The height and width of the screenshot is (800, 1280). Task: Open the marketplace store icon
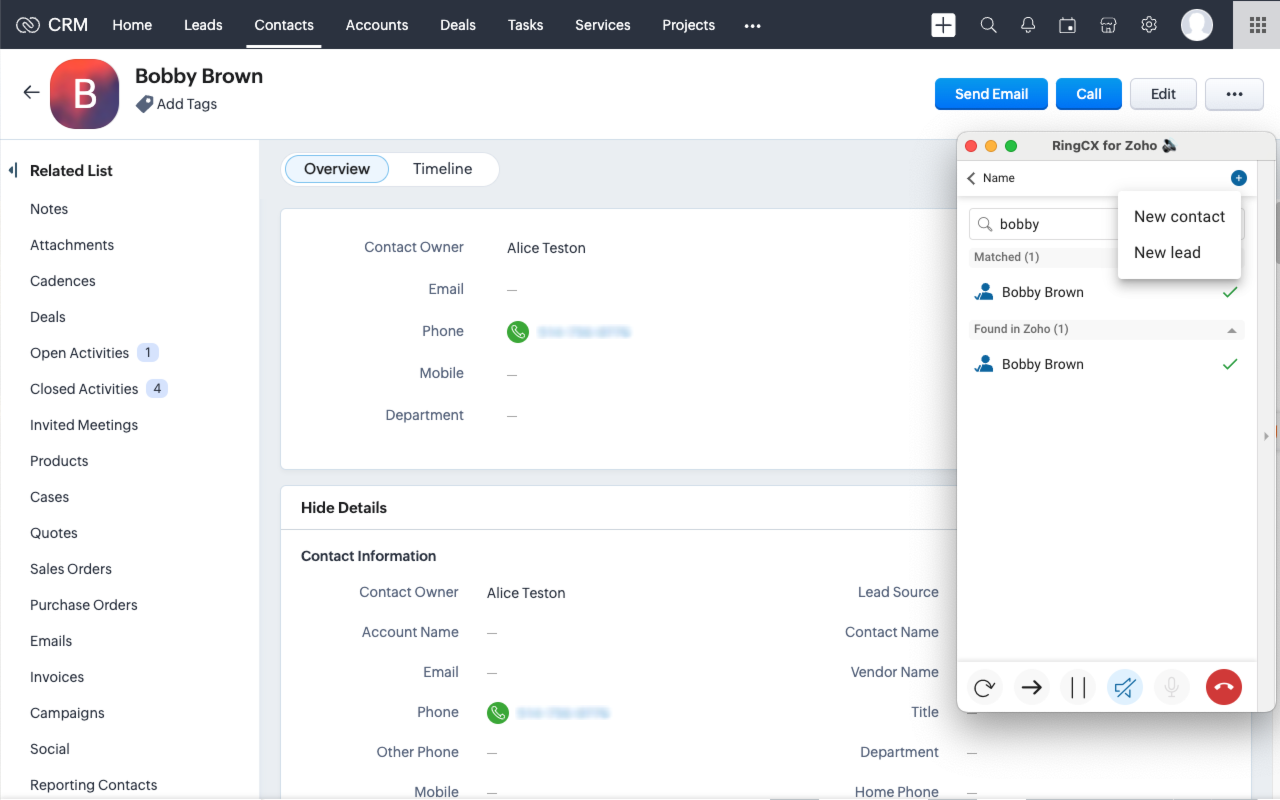coord(1108,25)
